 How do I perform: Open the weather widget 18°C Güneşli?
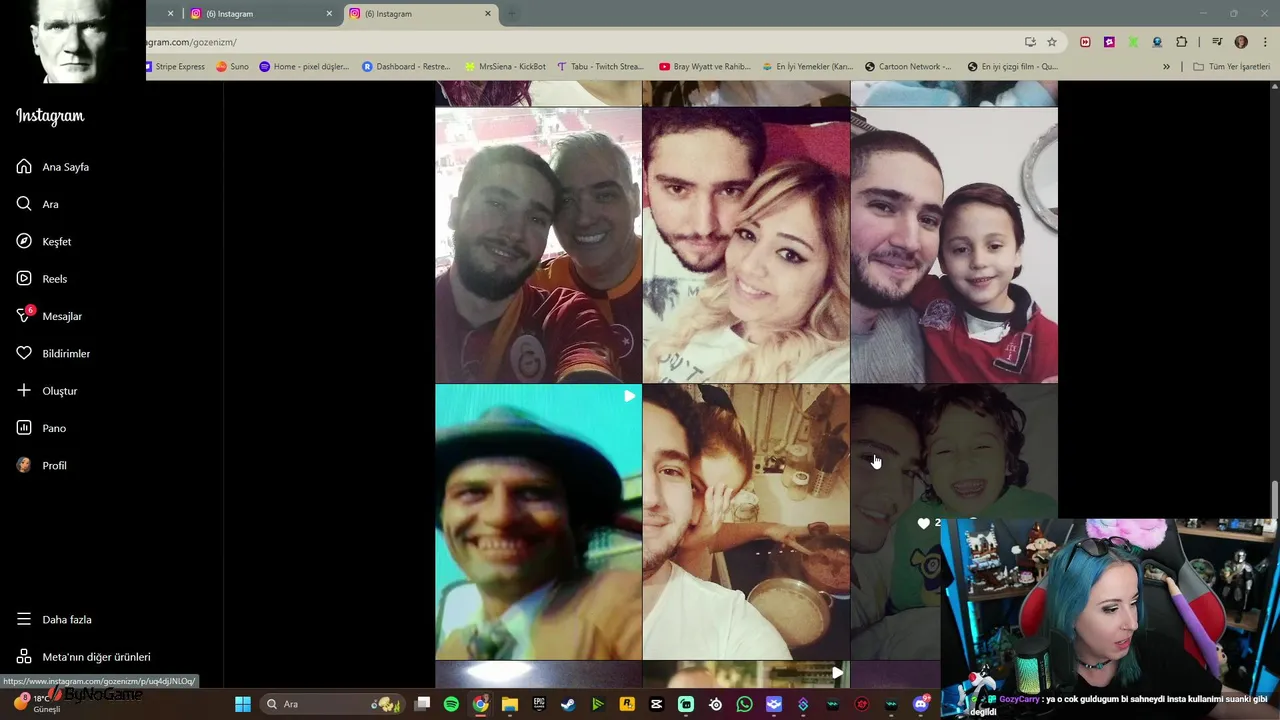pyautogui.click(x=38, y=703)
